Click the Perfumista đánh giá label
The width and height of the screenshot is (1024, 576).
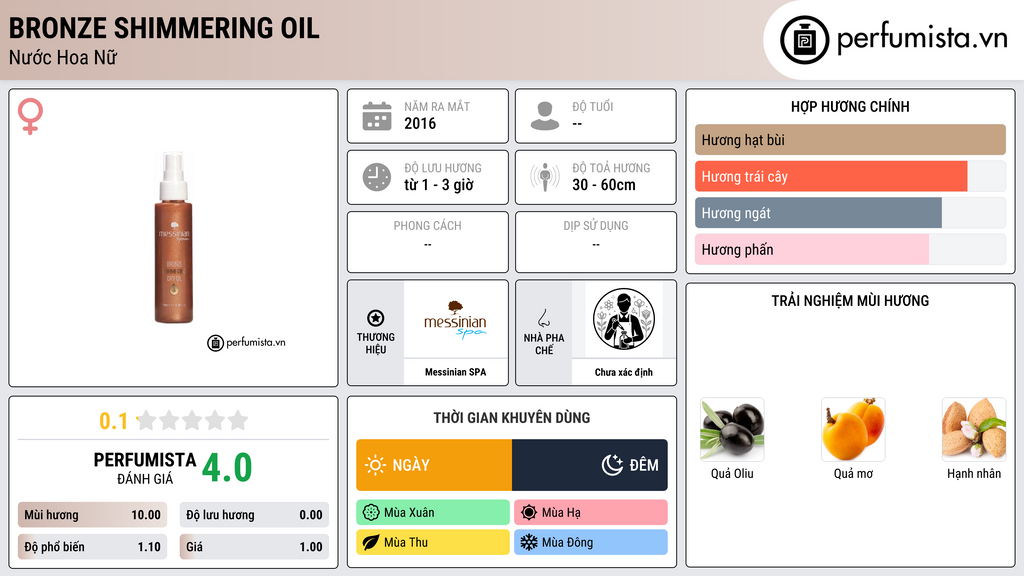[145, 468]
